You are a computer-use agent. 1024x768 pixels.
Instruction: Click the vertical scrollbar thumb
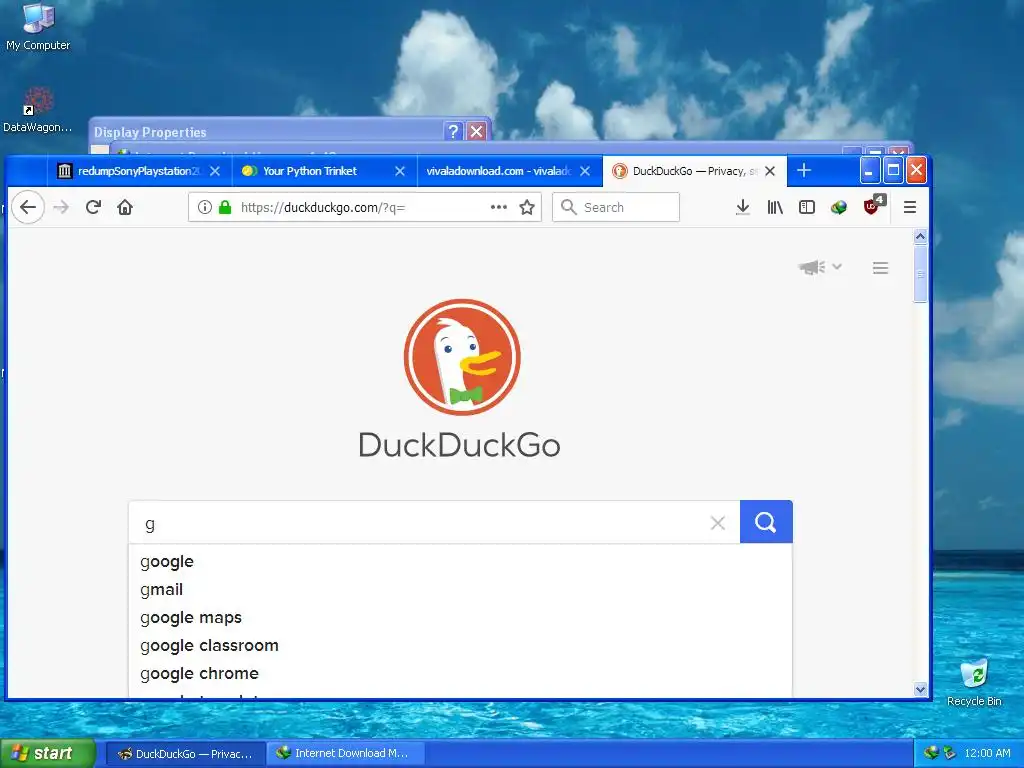pos(920,274)
